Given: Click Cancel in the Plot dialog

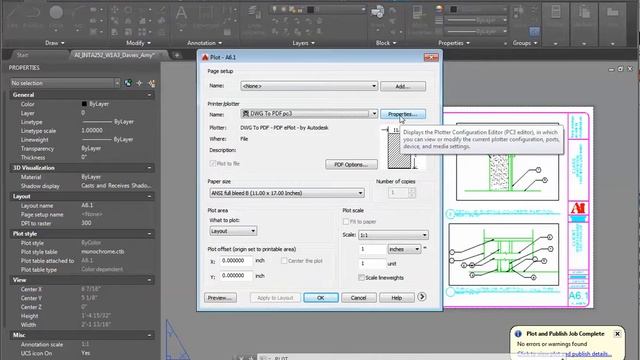Looking at the screenshot, I should tap(358, 298).
